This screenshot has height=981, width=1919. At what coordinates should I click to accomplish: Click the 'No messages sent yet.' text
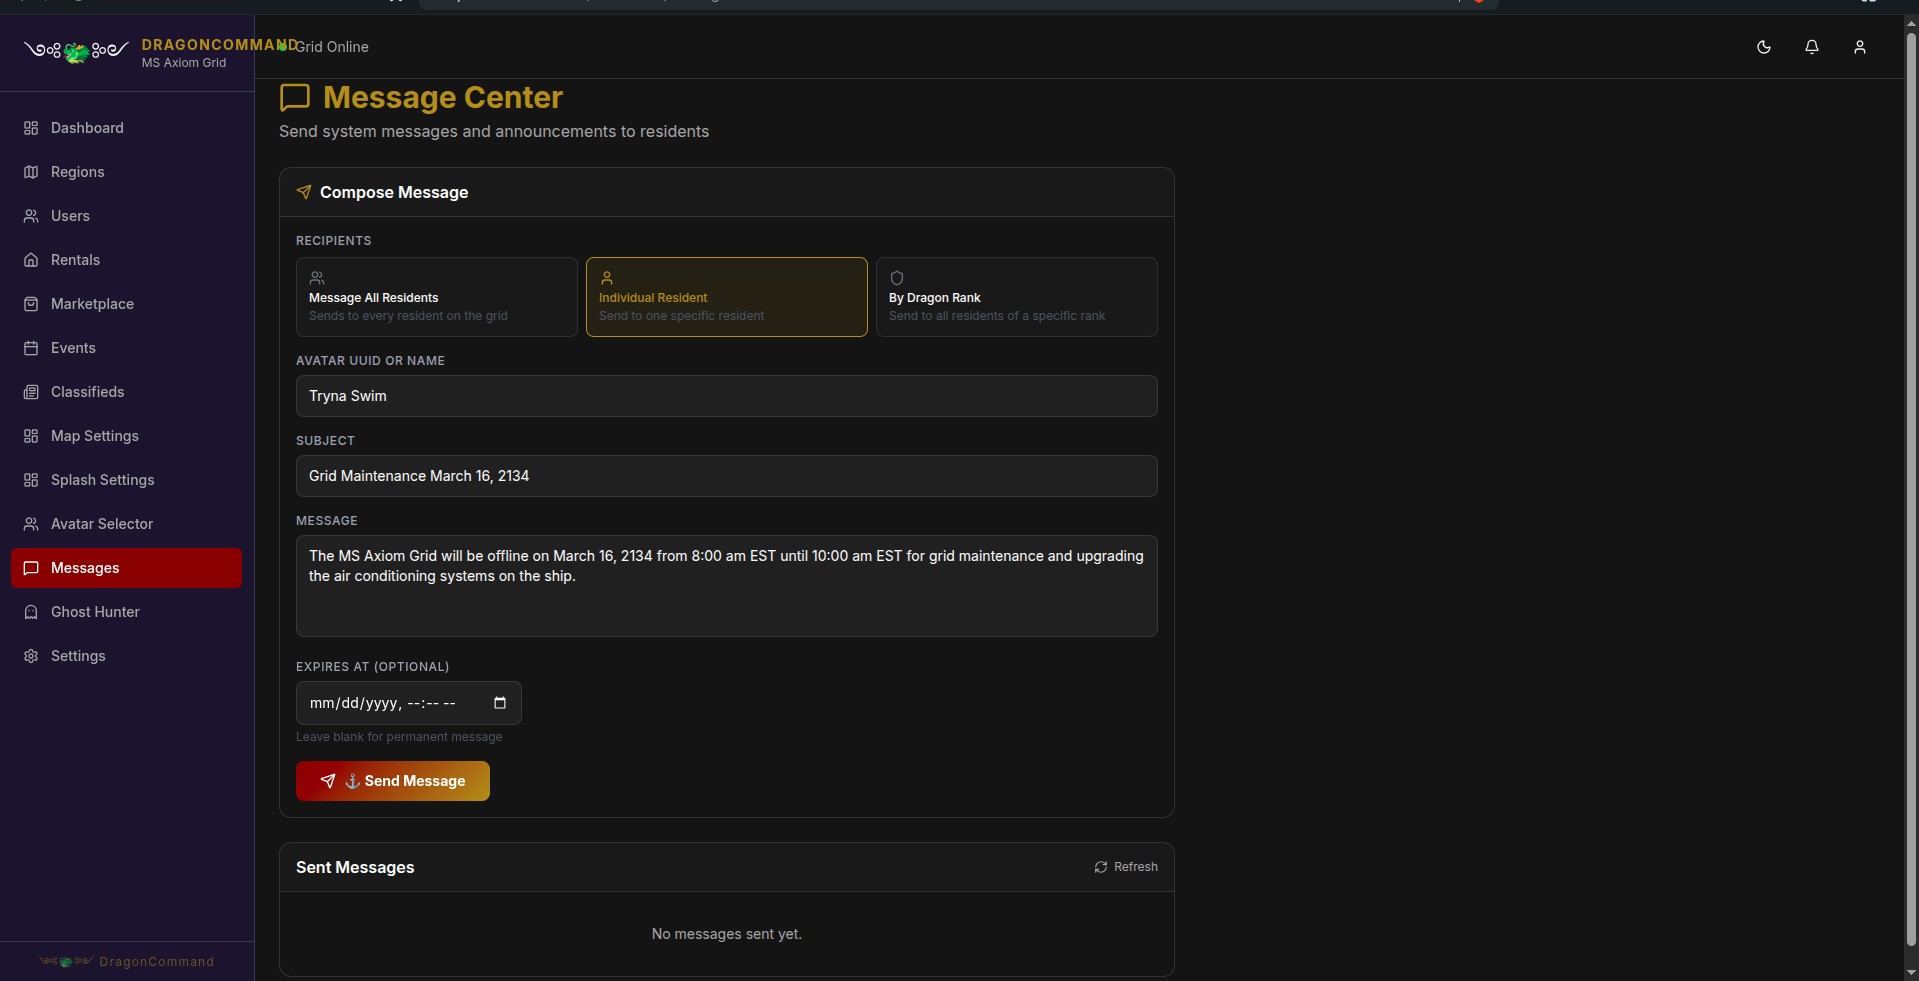coord(727,934)
